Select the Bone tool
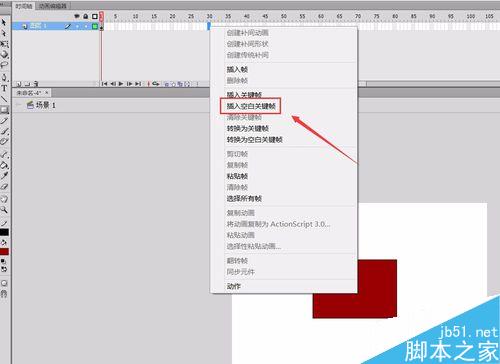This screenshot has width=500, height=364. click(4, 154)
